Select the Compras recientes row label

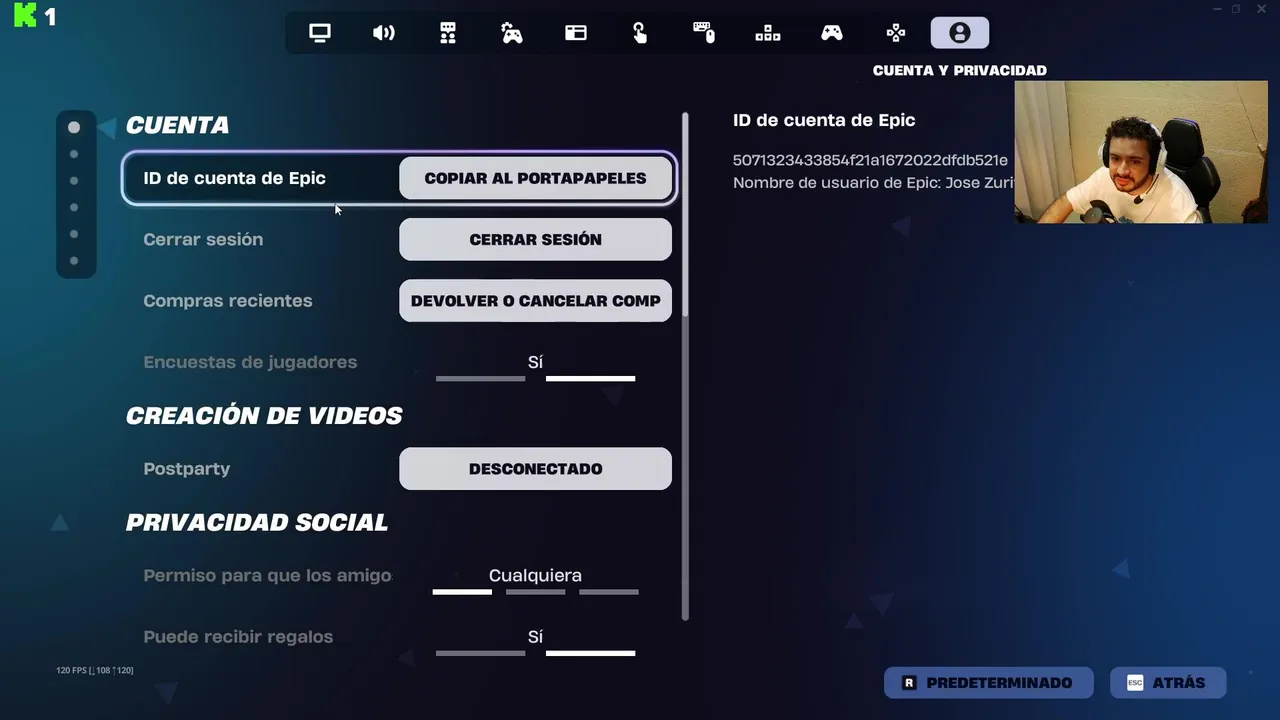coord(228,301)
